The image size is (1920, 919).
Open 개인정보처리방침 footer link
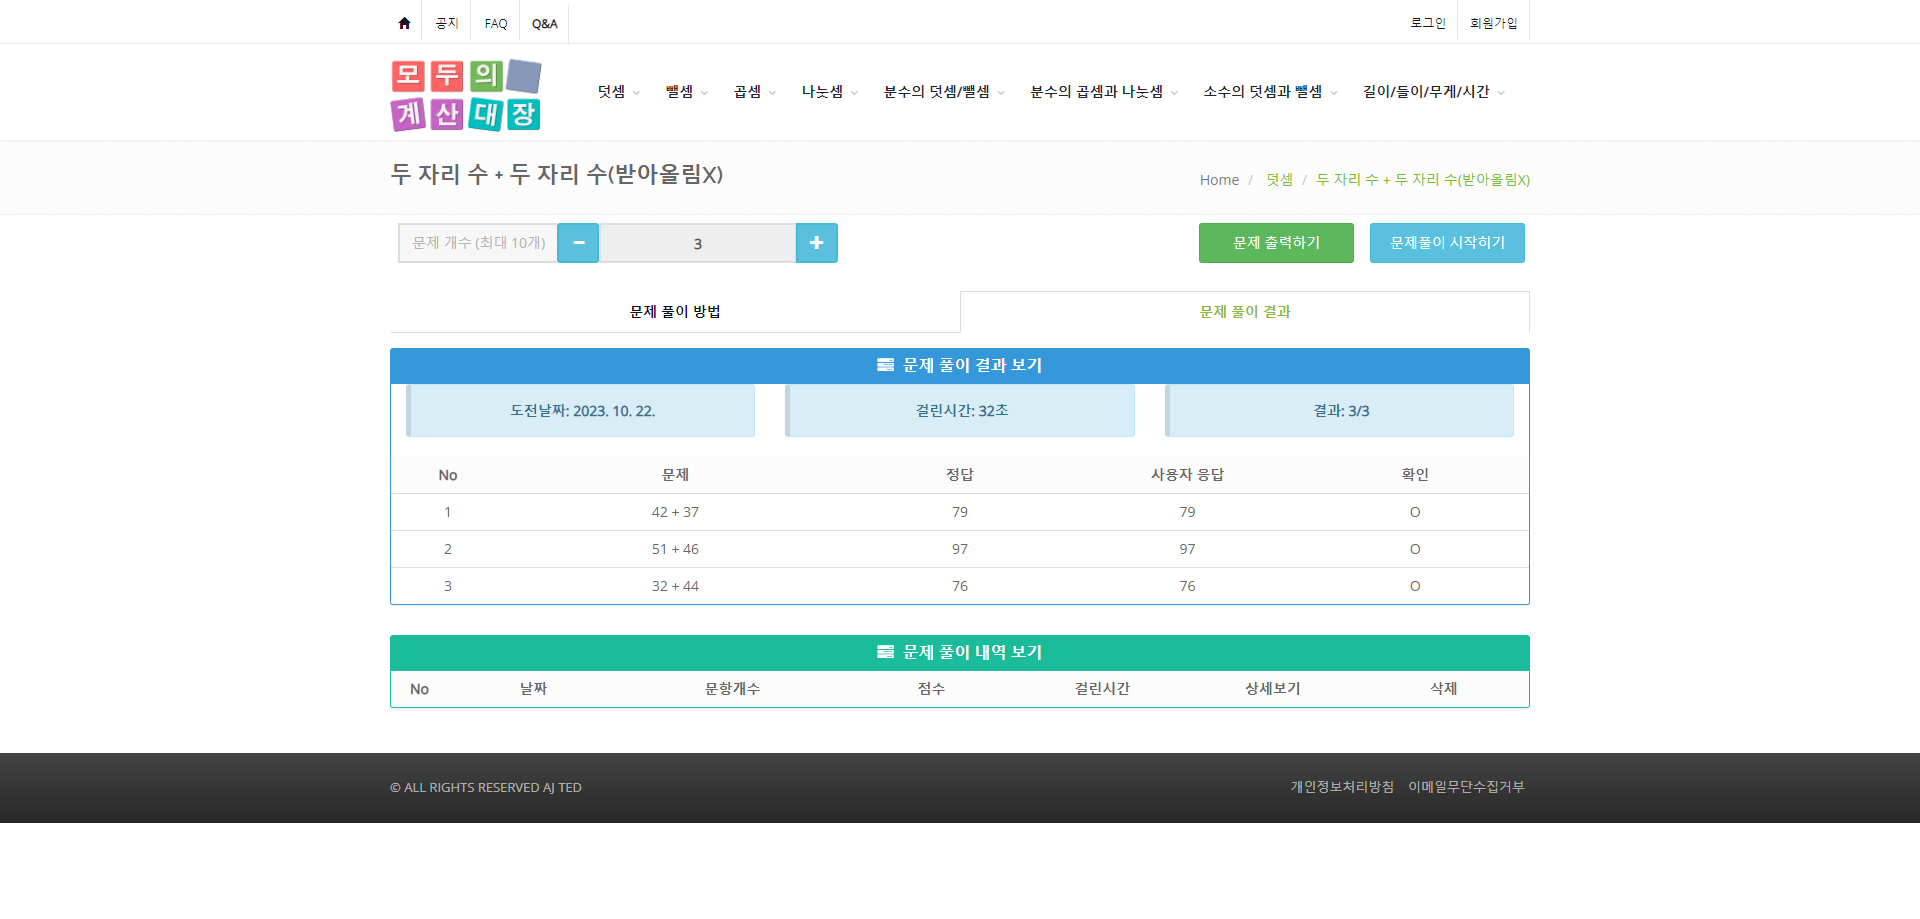(x=1342, y=787)
